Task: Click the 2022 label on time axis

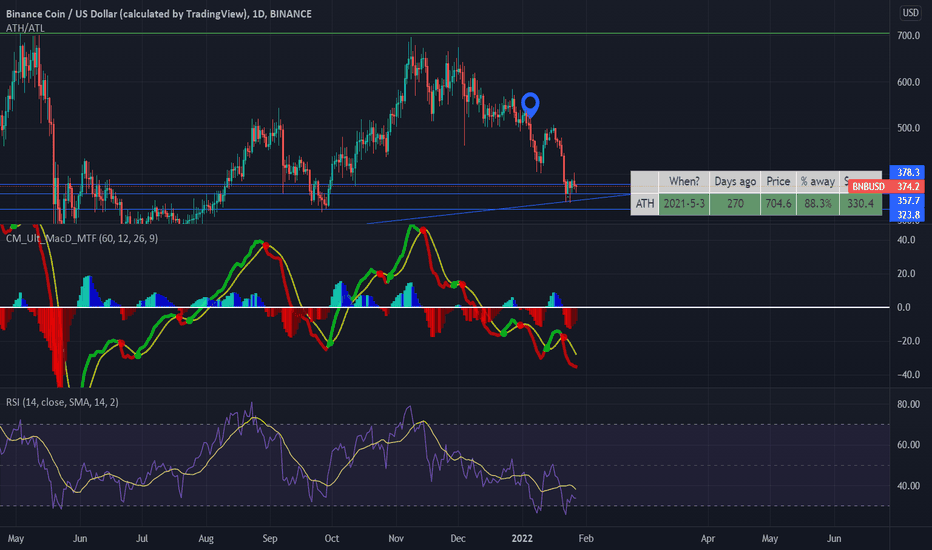Action: [x=522, y=539]
